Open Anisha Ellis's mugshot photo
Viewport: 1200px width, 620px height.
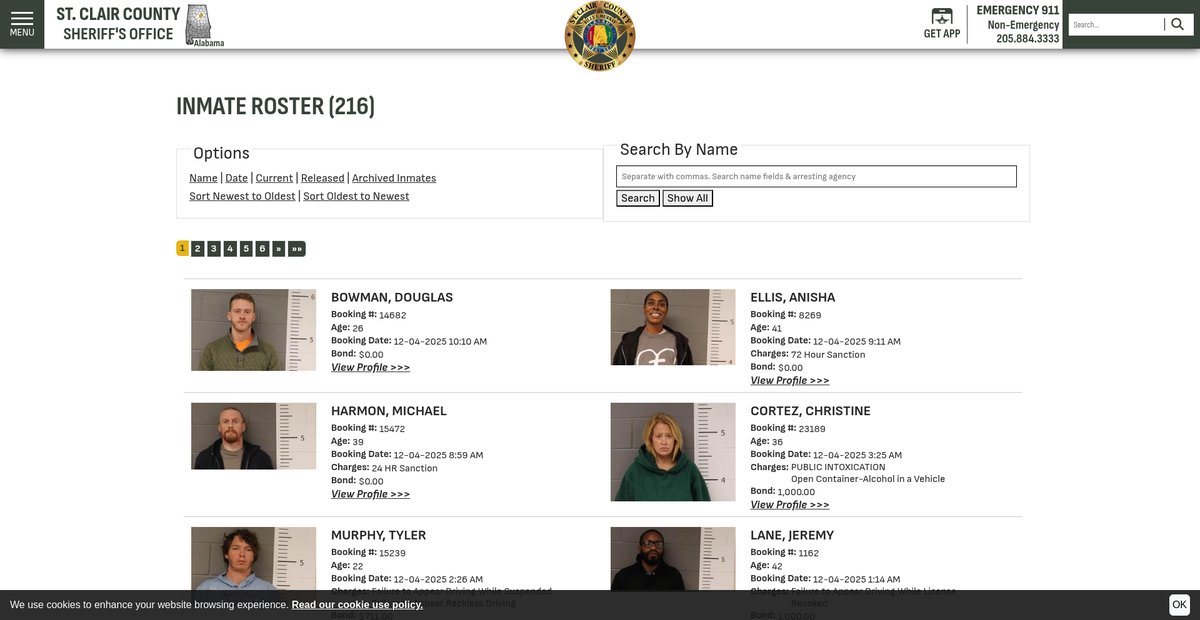point(673,327)
